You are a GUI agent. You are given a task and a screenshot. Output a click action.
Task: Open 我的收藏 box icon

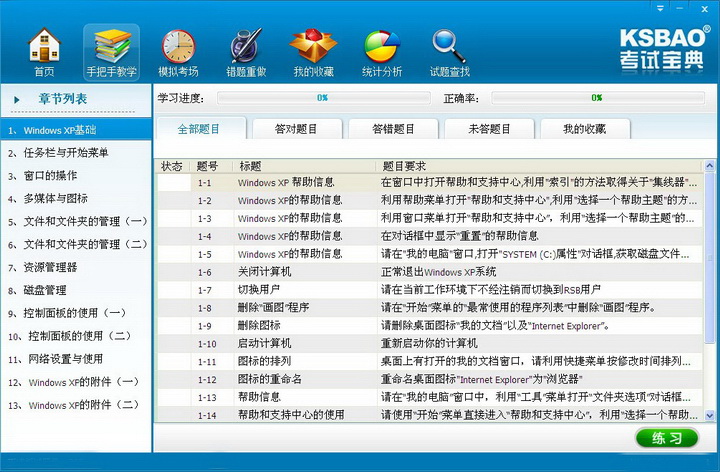pyautogui.click(x=314, y=52)
